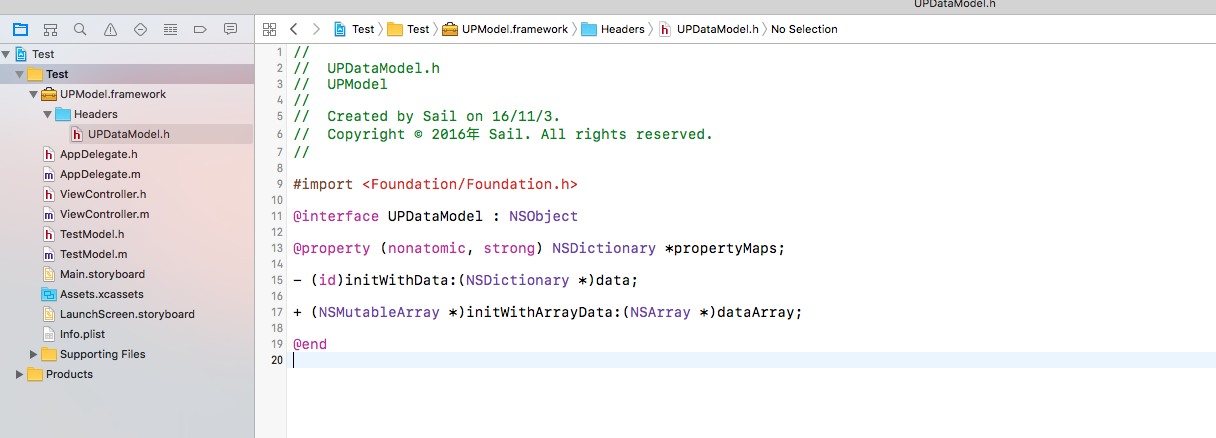
Task: Click line number 13 in gutter
Action: pyautogui.click(x=277, y=248)
